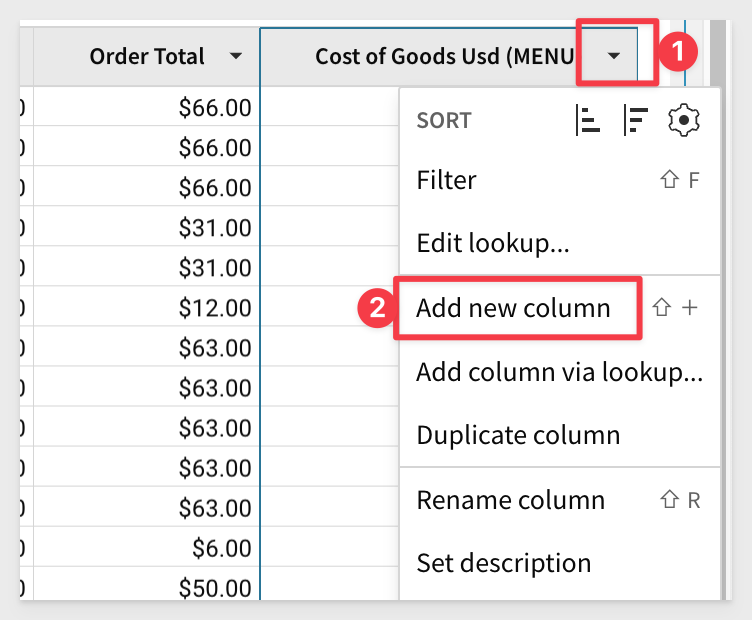Select Add new column menu item

pyautogui.click(x=513, y=308)
